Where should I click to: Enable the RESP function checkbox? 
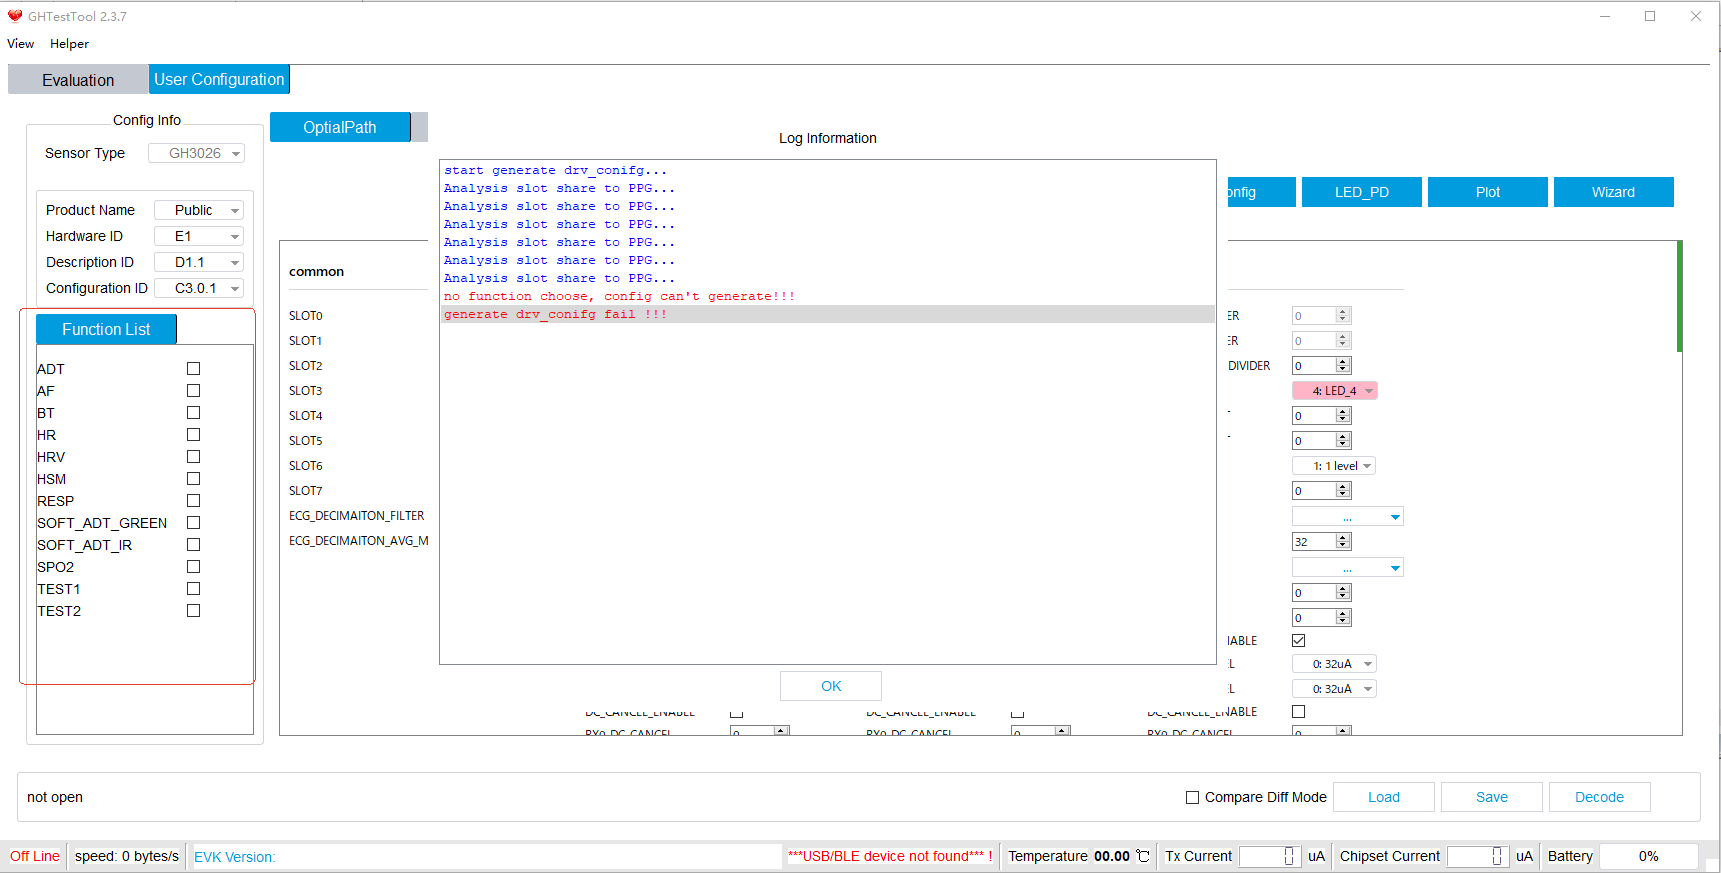(x=193, y=501)
